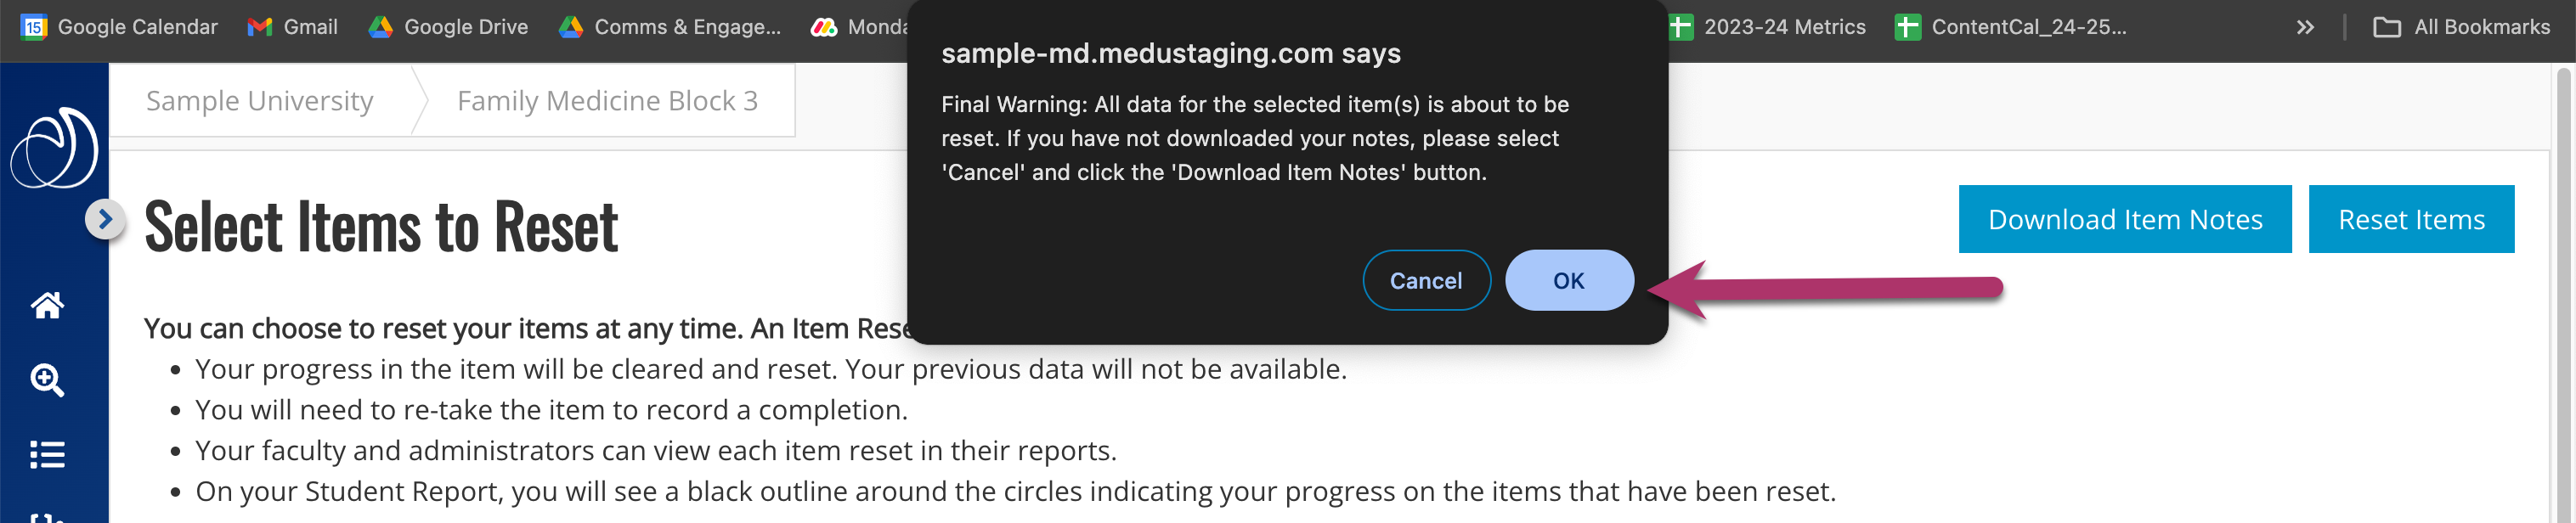Confirm the reset by clicking OK
The height and width of the screenshot is (523, 2576).
tap(1568, 281)
